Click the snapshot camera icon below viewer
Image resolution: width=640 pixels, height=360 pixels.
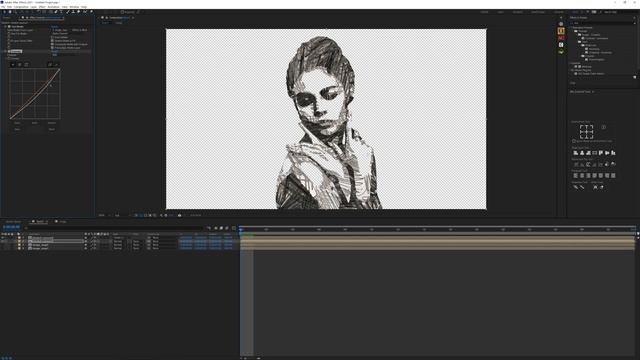coord(180,215)
